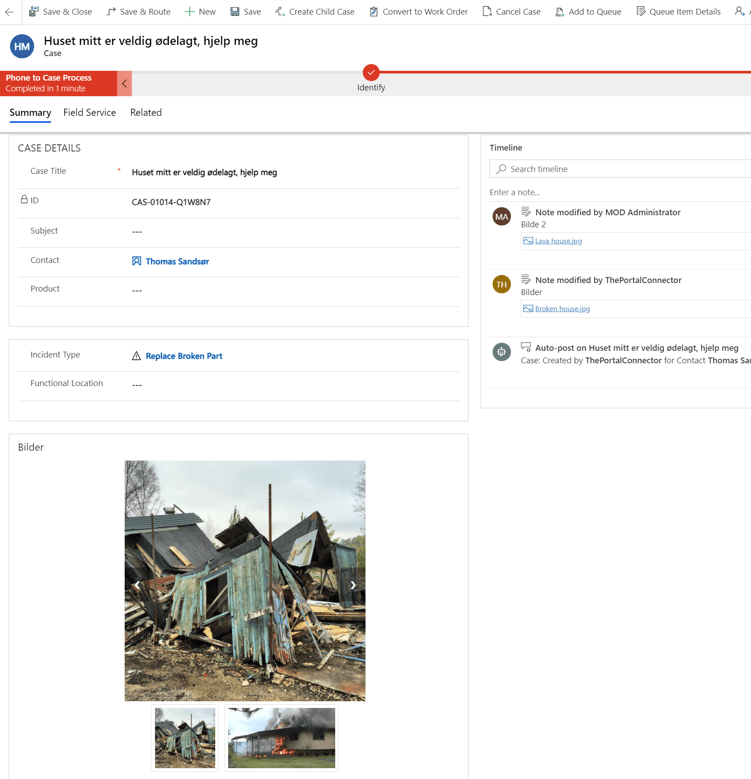
Task: Select the burning house thumbnail
Action: pos(281,738)
